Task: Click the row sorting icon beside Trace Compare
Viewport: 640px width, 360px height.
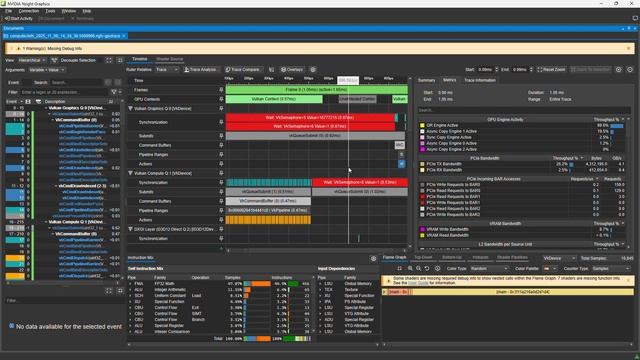Action: 271,69
